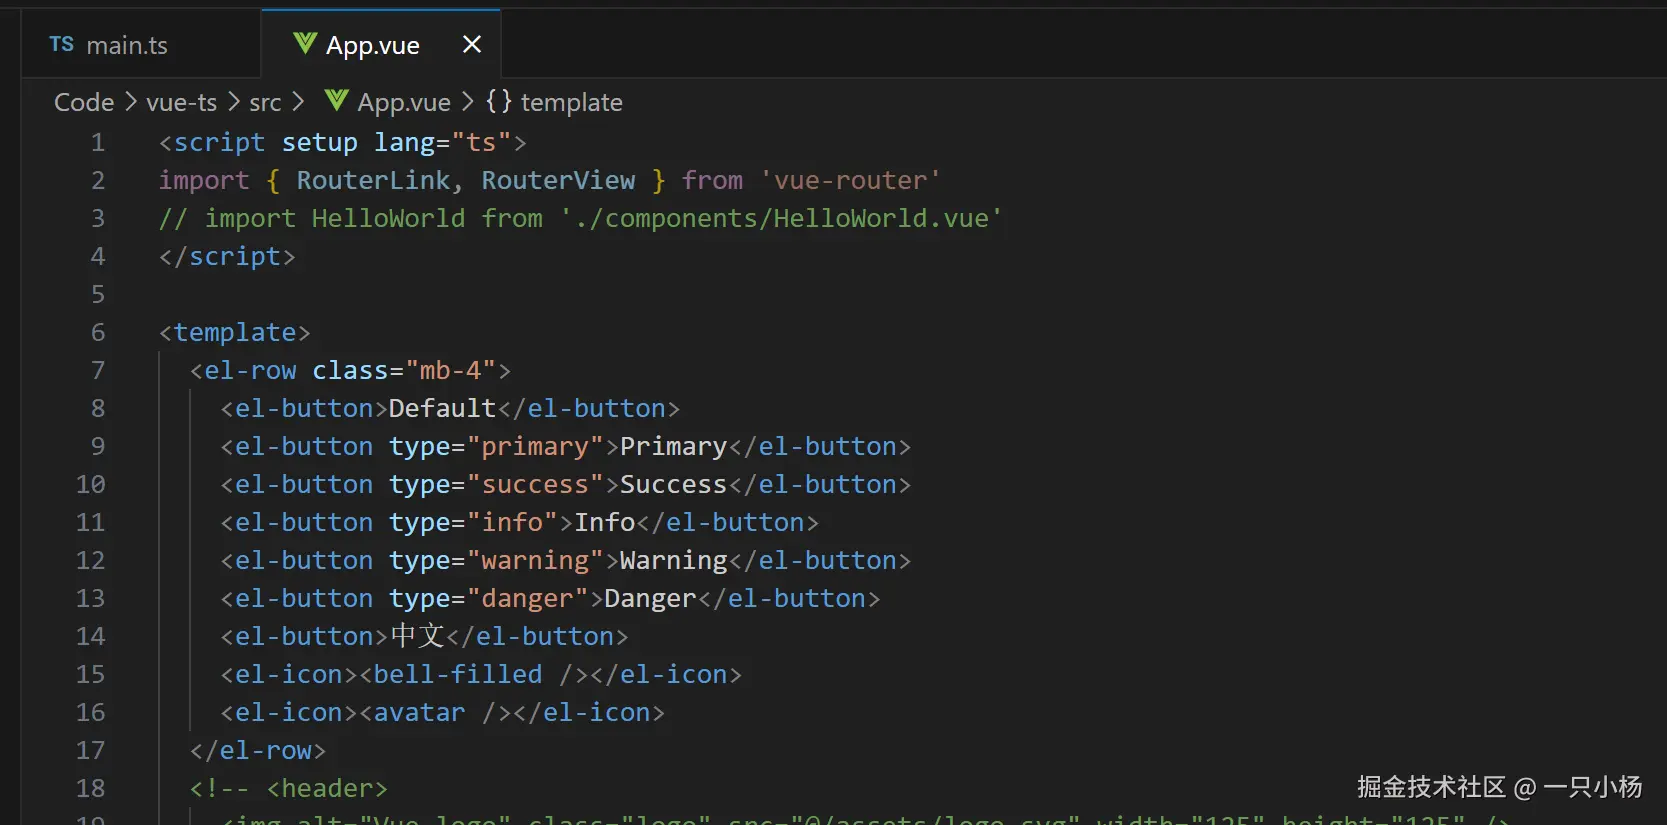This screenshot has width=1667, height=825.
Task: Click line number 18 in gutter
Action: click(90, 788)
